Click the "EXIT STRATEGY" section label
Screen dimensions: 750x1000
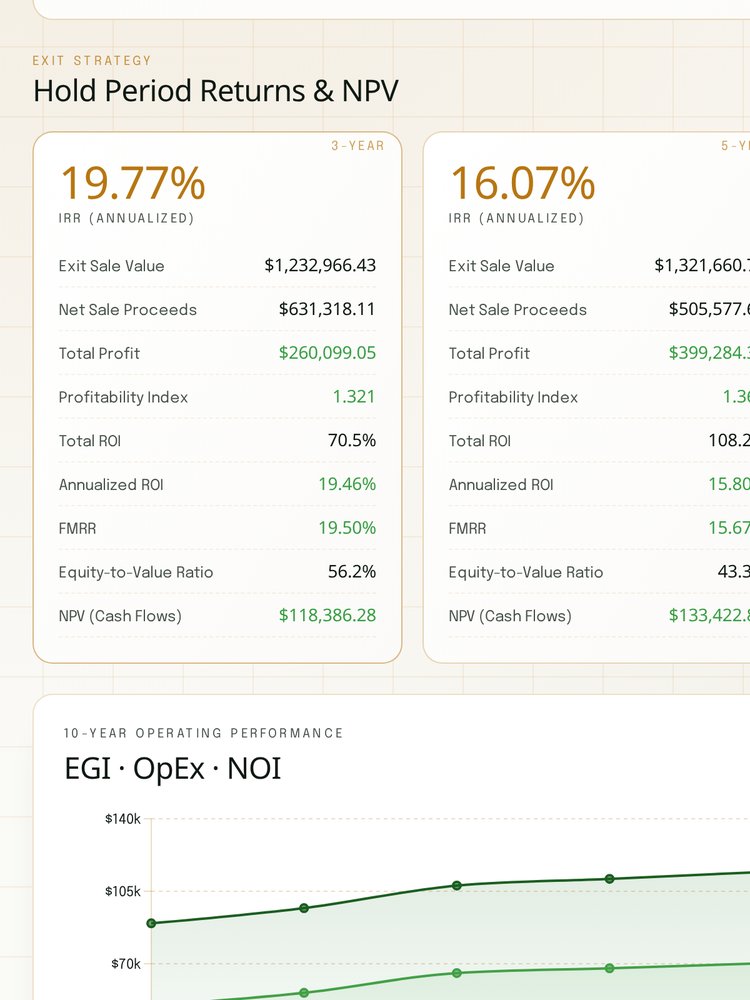tap(92, 61)
